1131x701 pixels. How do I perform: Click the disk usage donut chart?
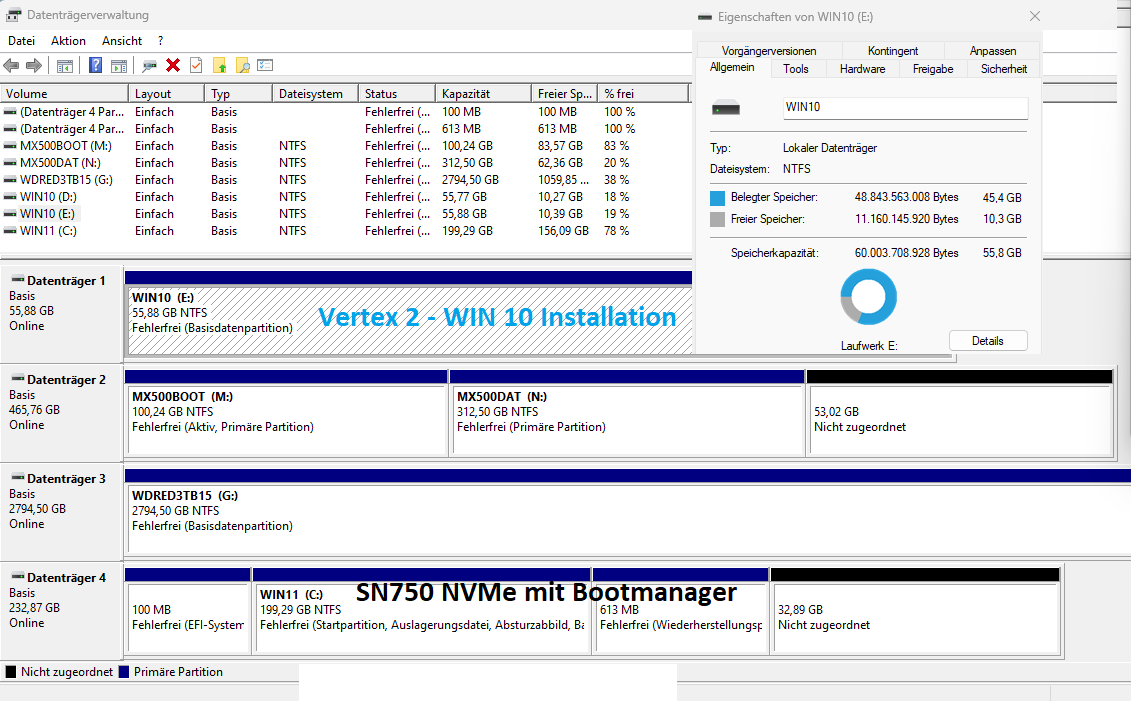point(868,297)
